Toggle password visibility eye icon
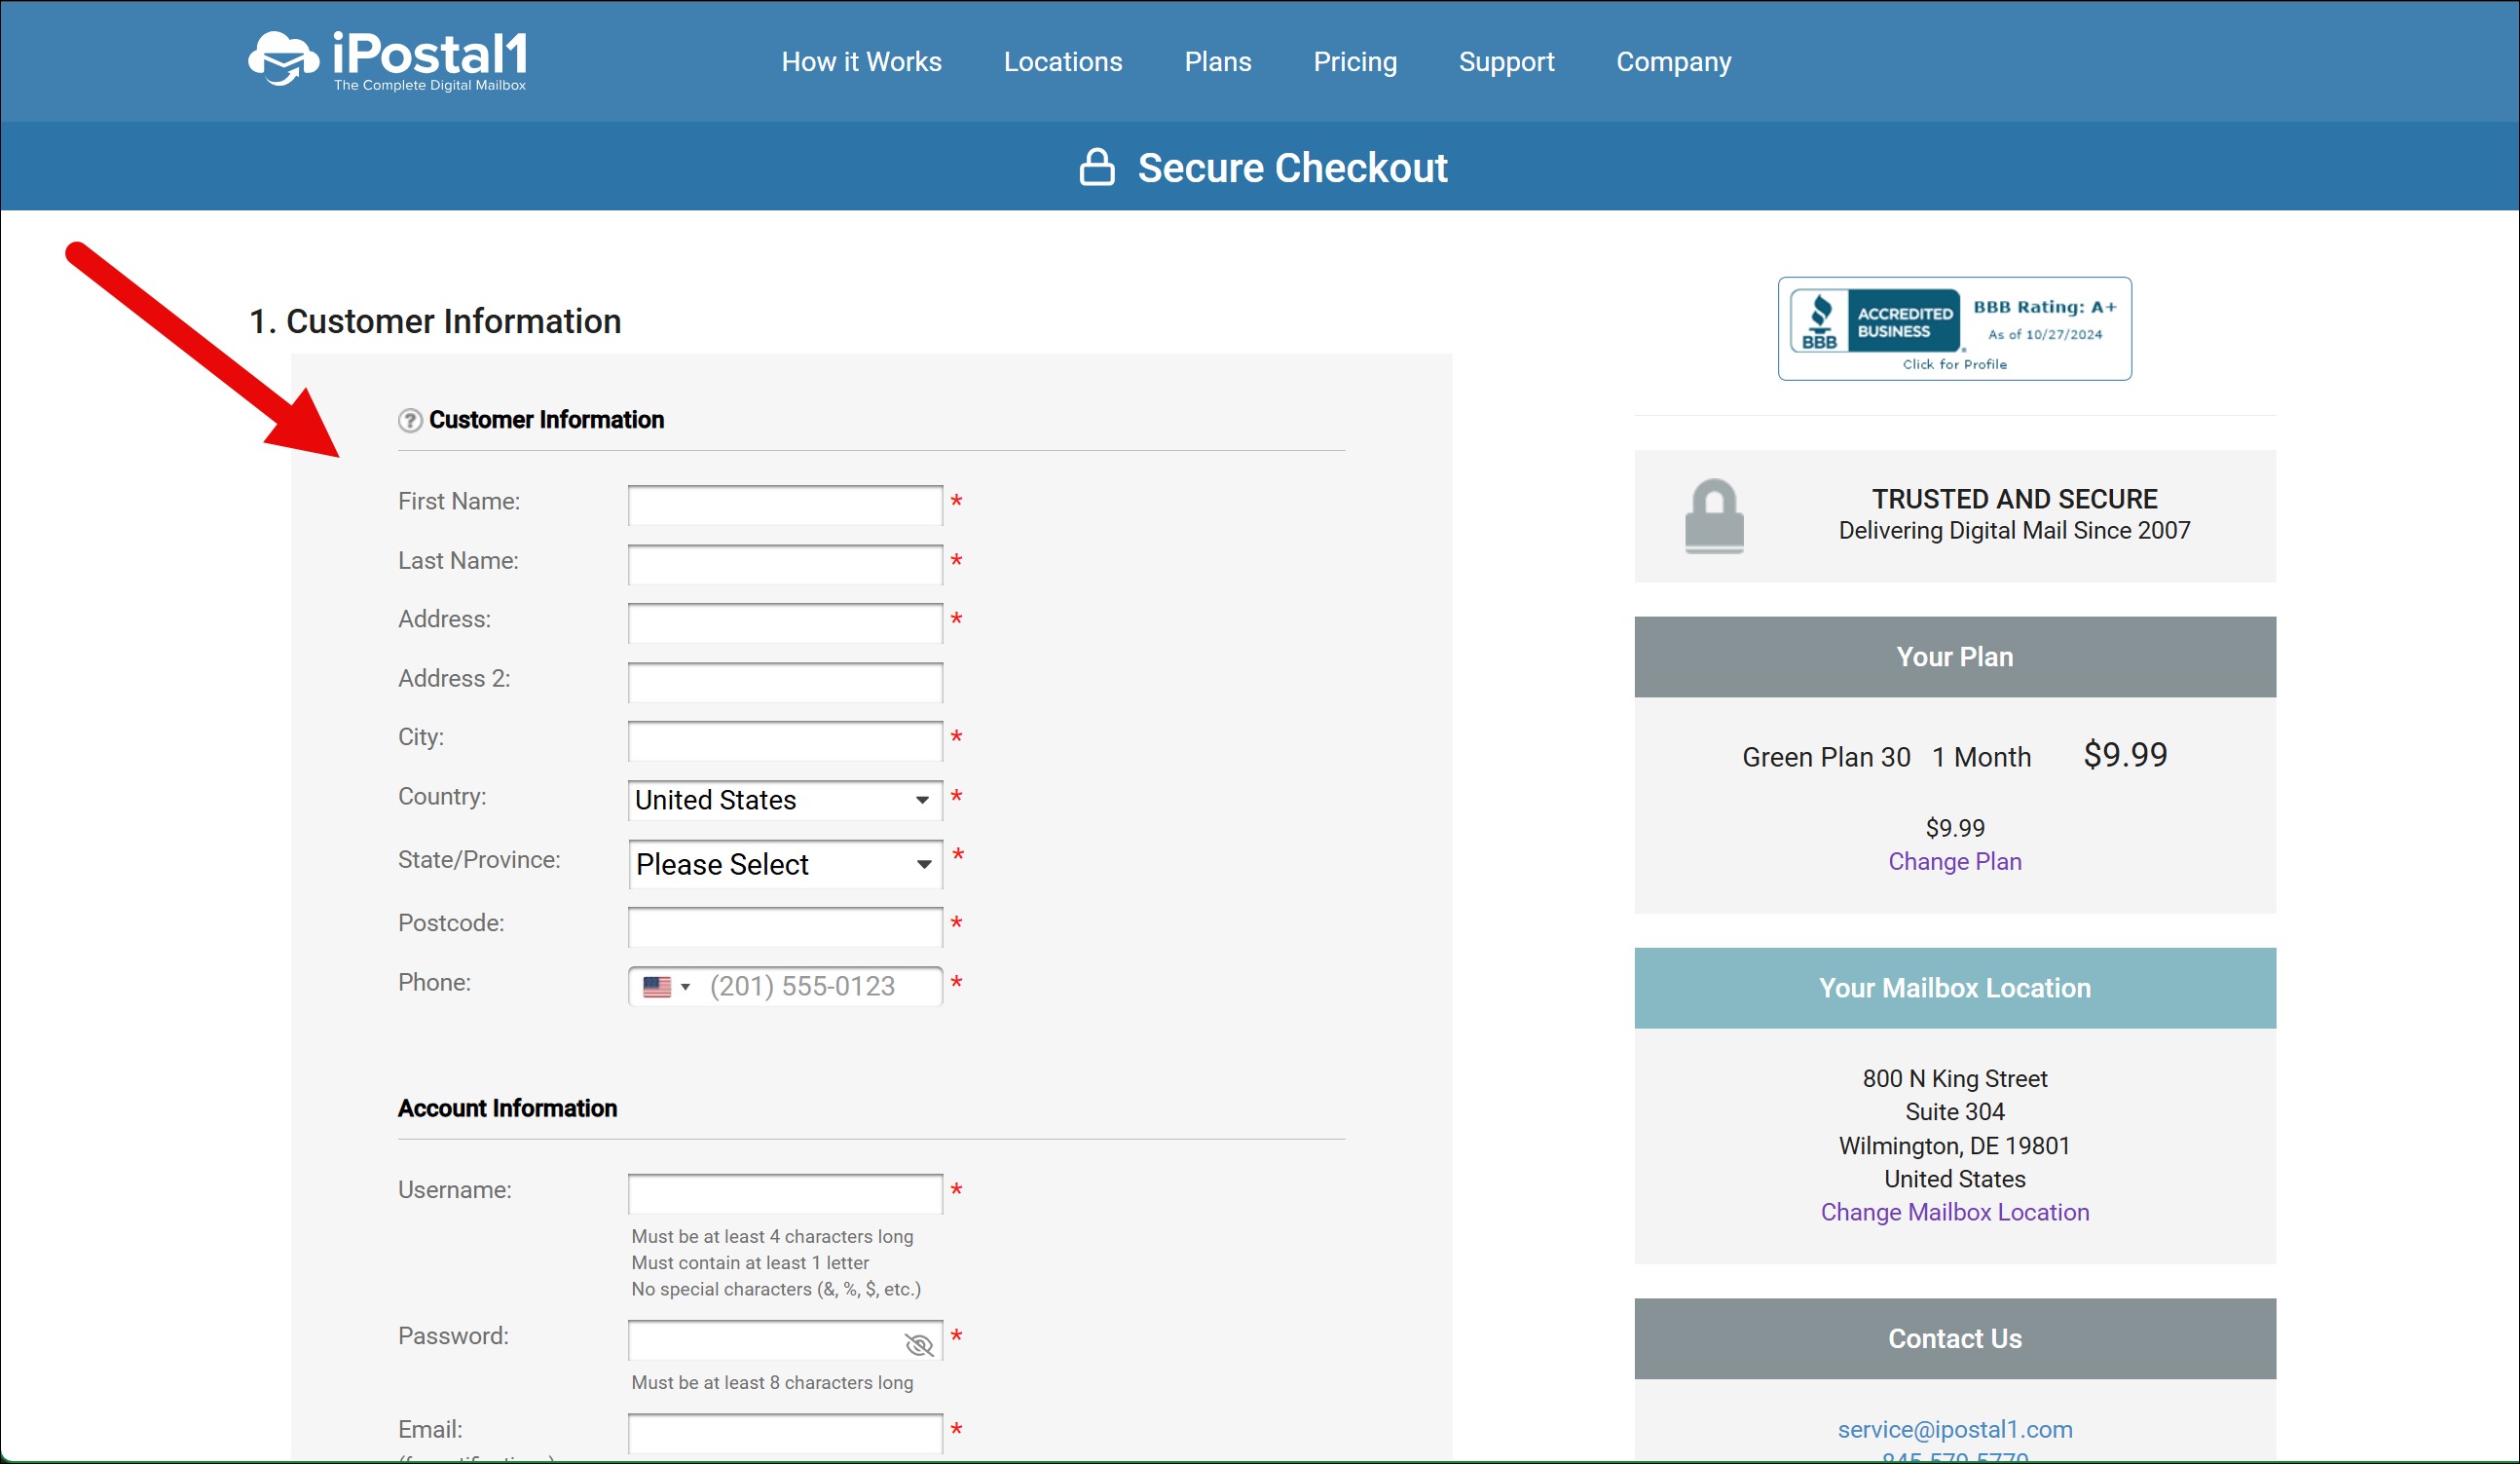 point(918,1344)
